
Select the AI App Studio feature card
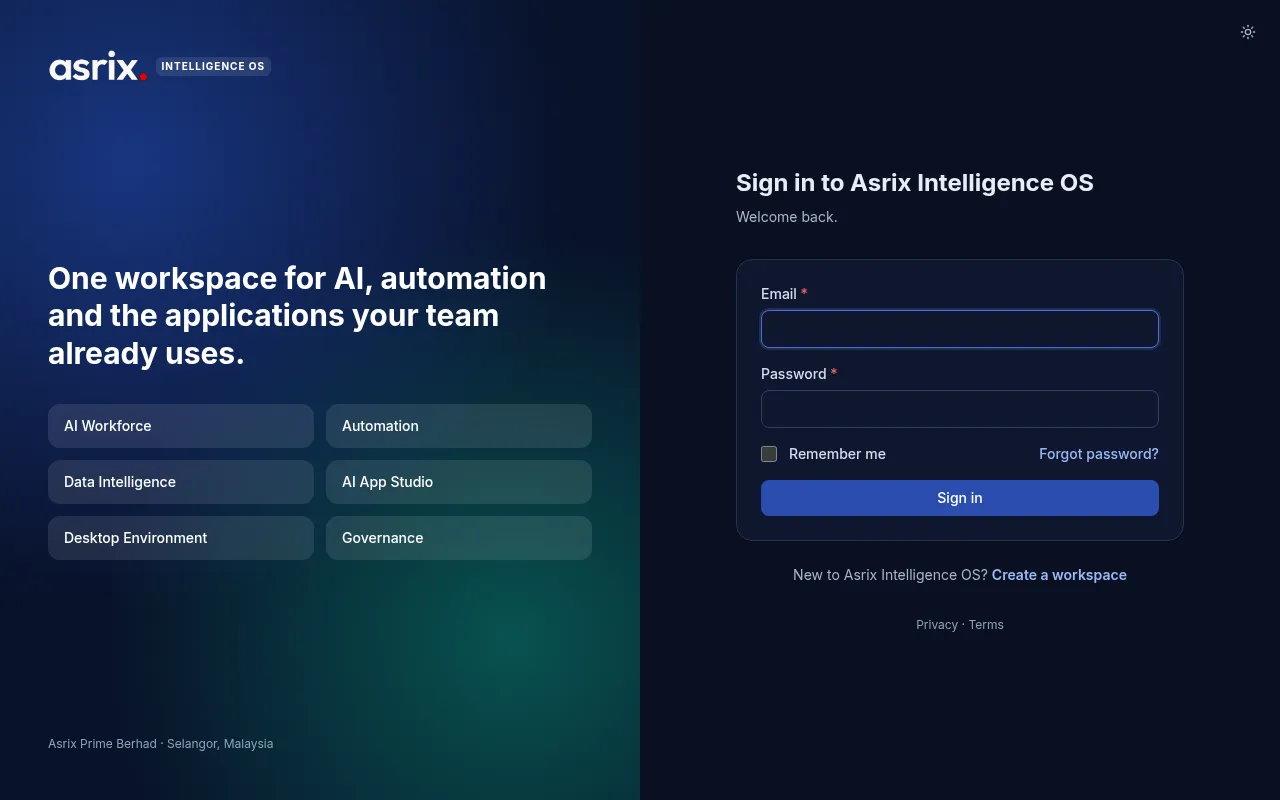point(459,482)
